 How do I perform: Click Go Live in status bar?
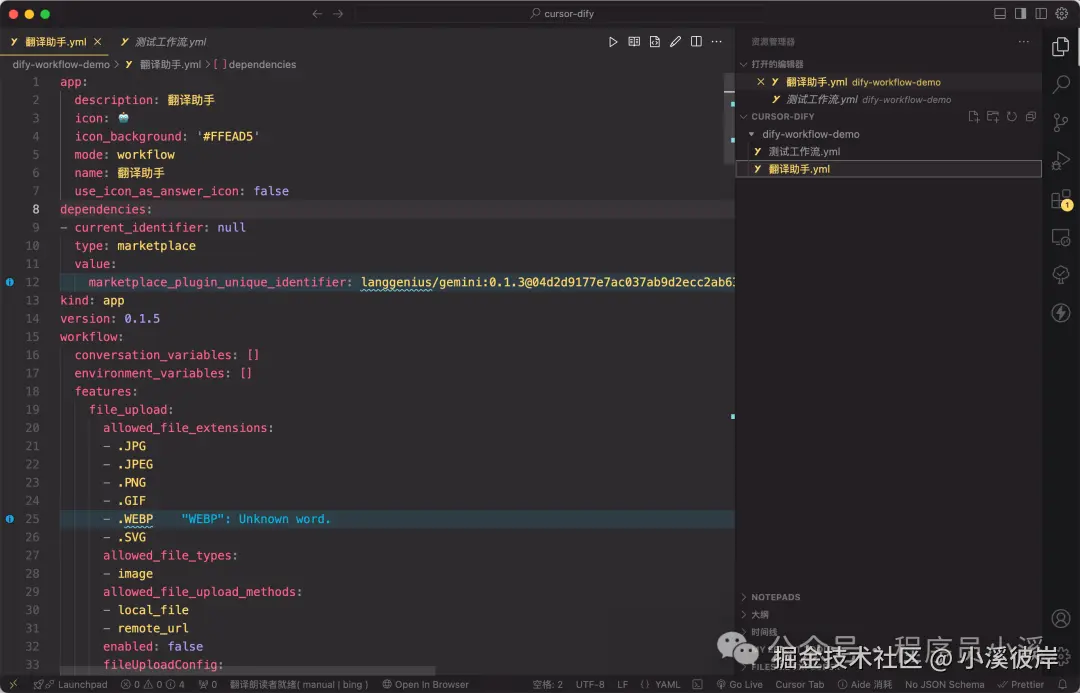tap(740, 684)
